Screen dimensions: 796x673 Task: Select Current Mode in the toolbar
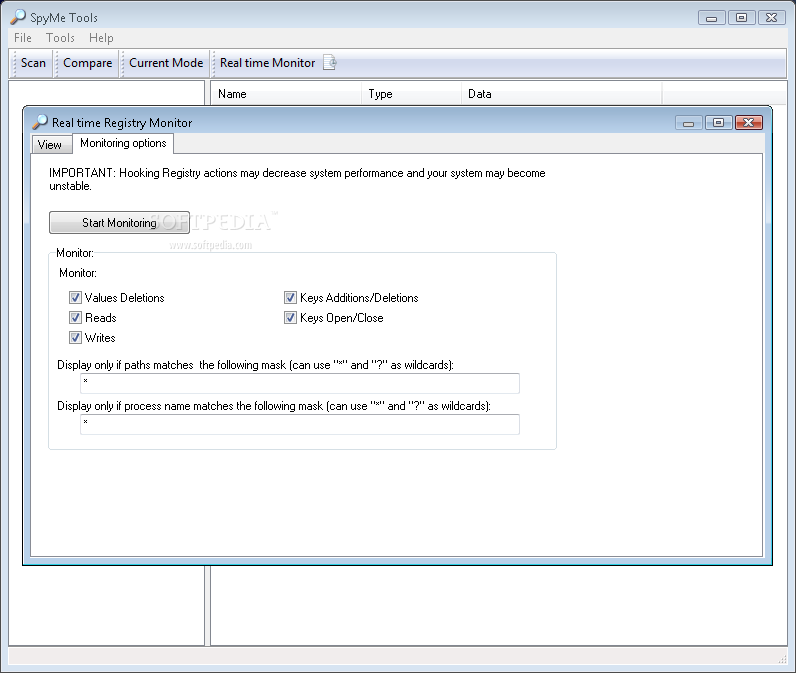coord(166,63)
